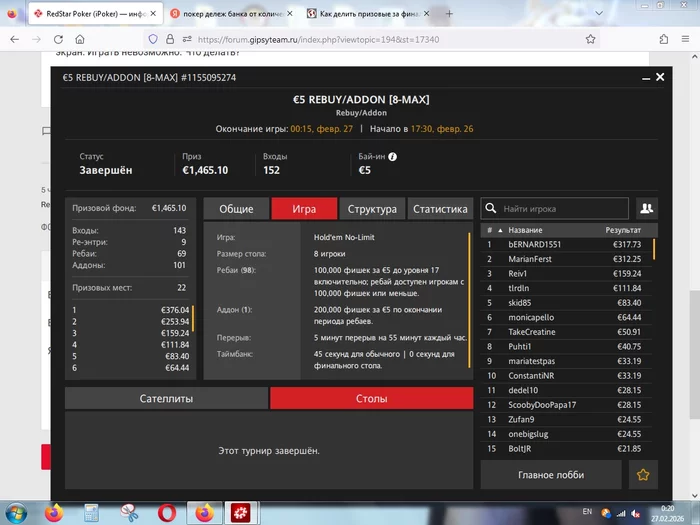
Task: Click the EN language indicator
Action: (x=587, y=512)
